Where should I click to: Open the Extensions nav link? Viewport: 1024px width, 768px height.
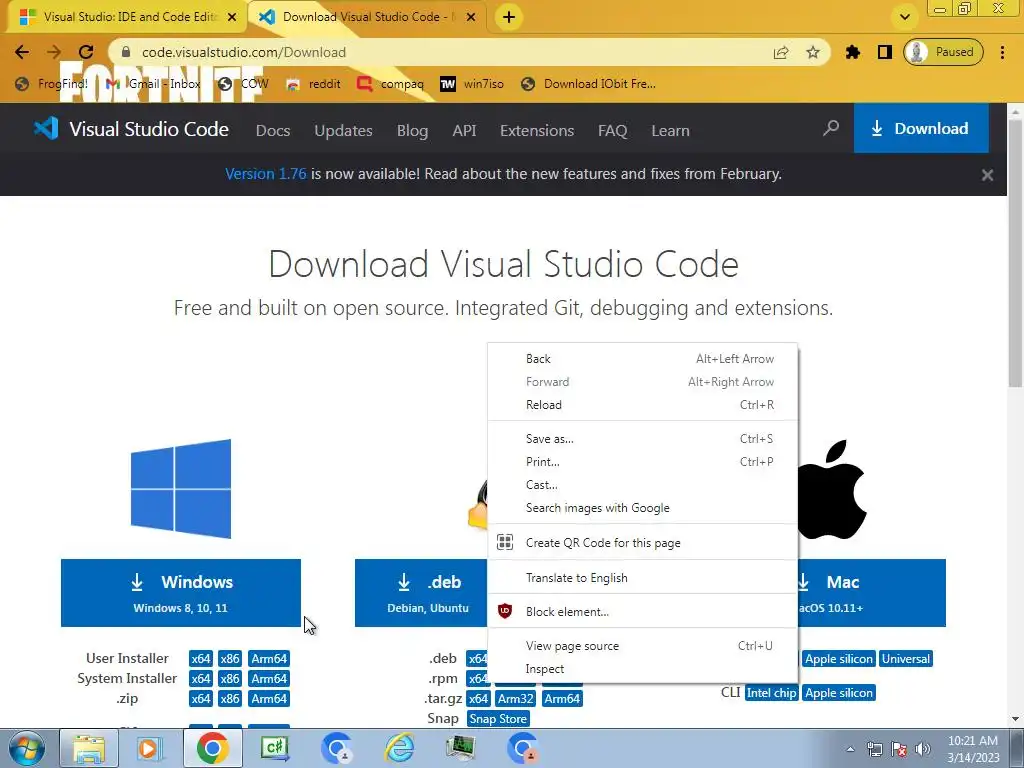(537, 131)
